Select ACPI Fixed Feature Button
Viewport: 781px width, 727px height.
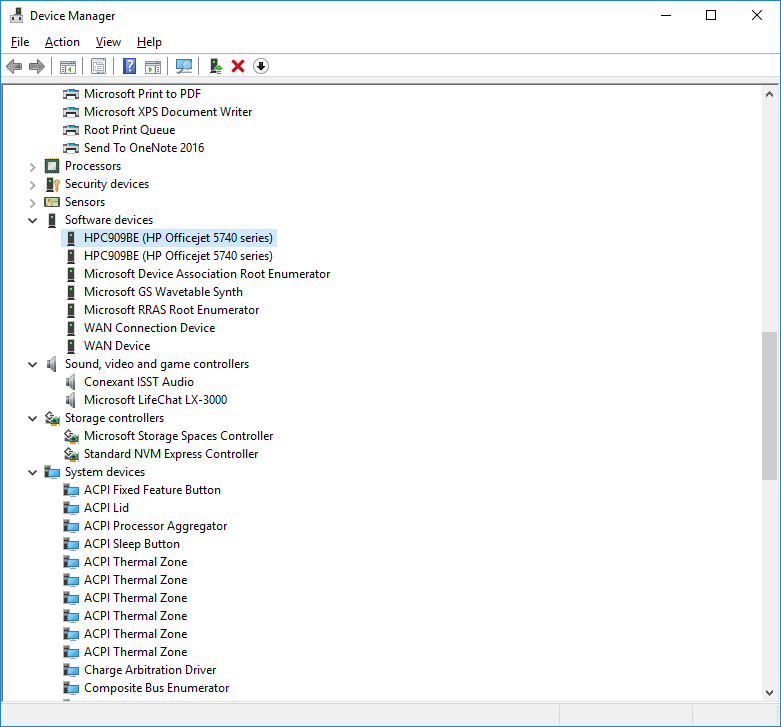[x=152, y=490]
